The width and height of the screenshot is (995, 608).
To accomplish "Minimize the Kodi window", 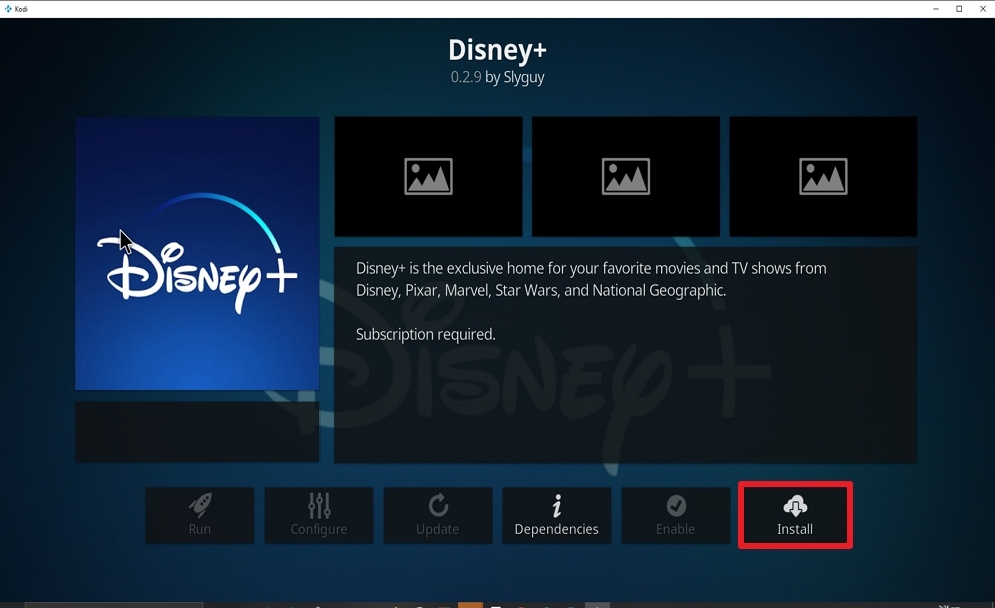I will tap(935, 9).
